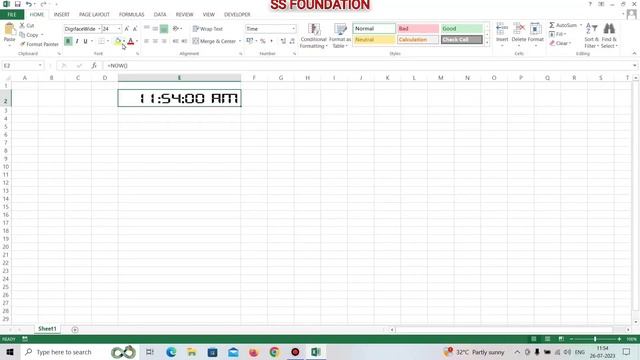Add a new sheet with plus icon
Image resolution: width=640 pixels, height=360 pixels.
tap(75, 329)
